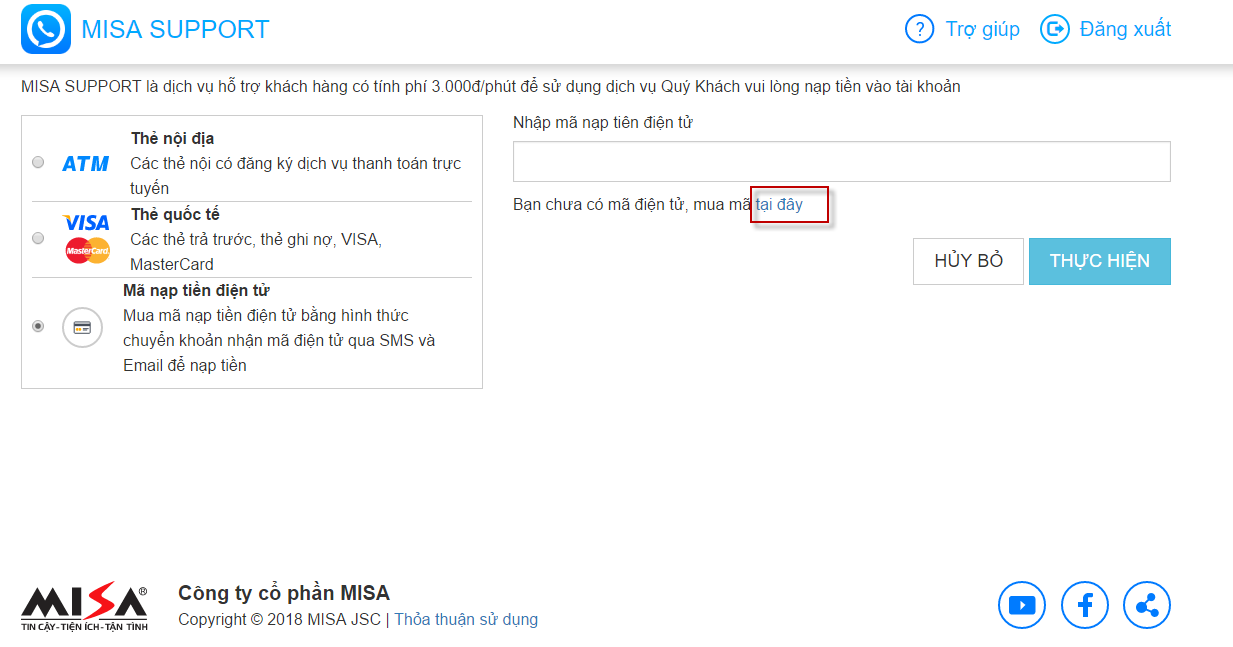Click the VISA MasterCard logo
Screen dimensions: 1233x647
[87, 238]
